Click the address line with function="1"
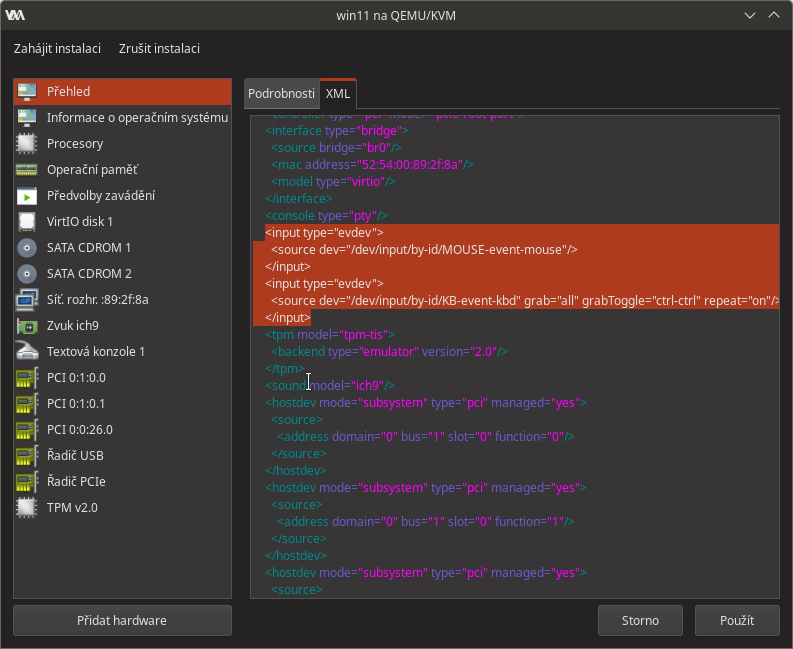793x649 pixels. point(426,522)
